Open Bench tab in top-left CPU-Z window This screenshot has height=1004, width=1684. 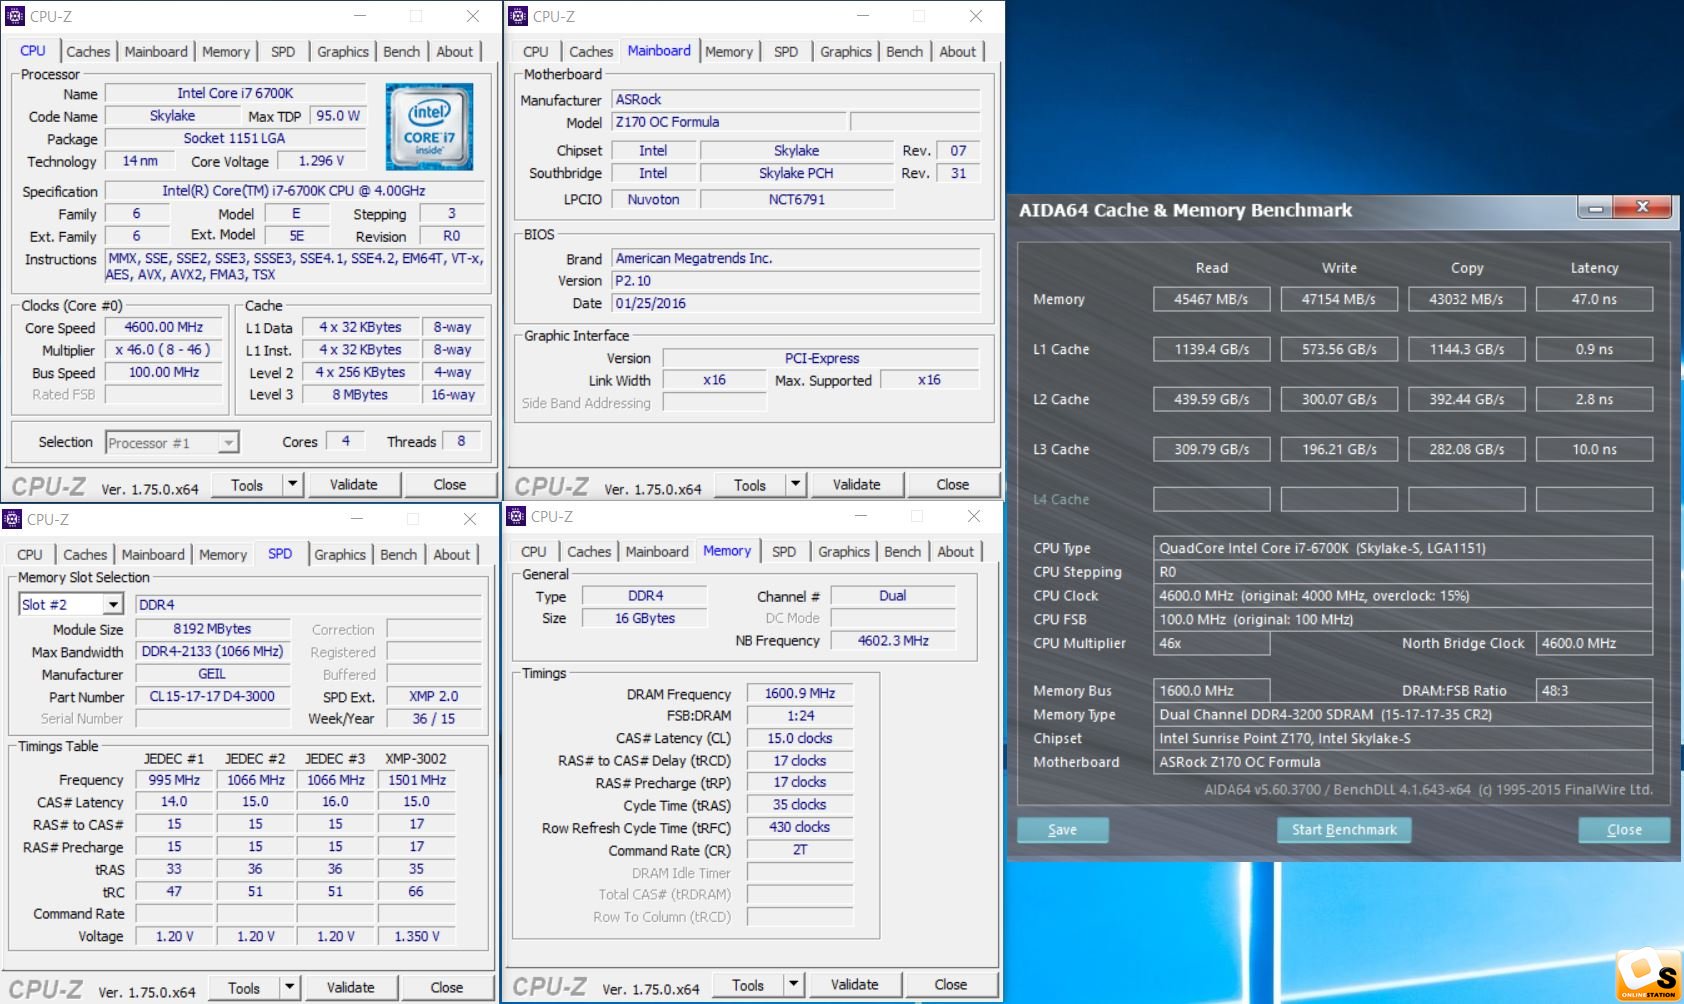[x=402, y=52]
